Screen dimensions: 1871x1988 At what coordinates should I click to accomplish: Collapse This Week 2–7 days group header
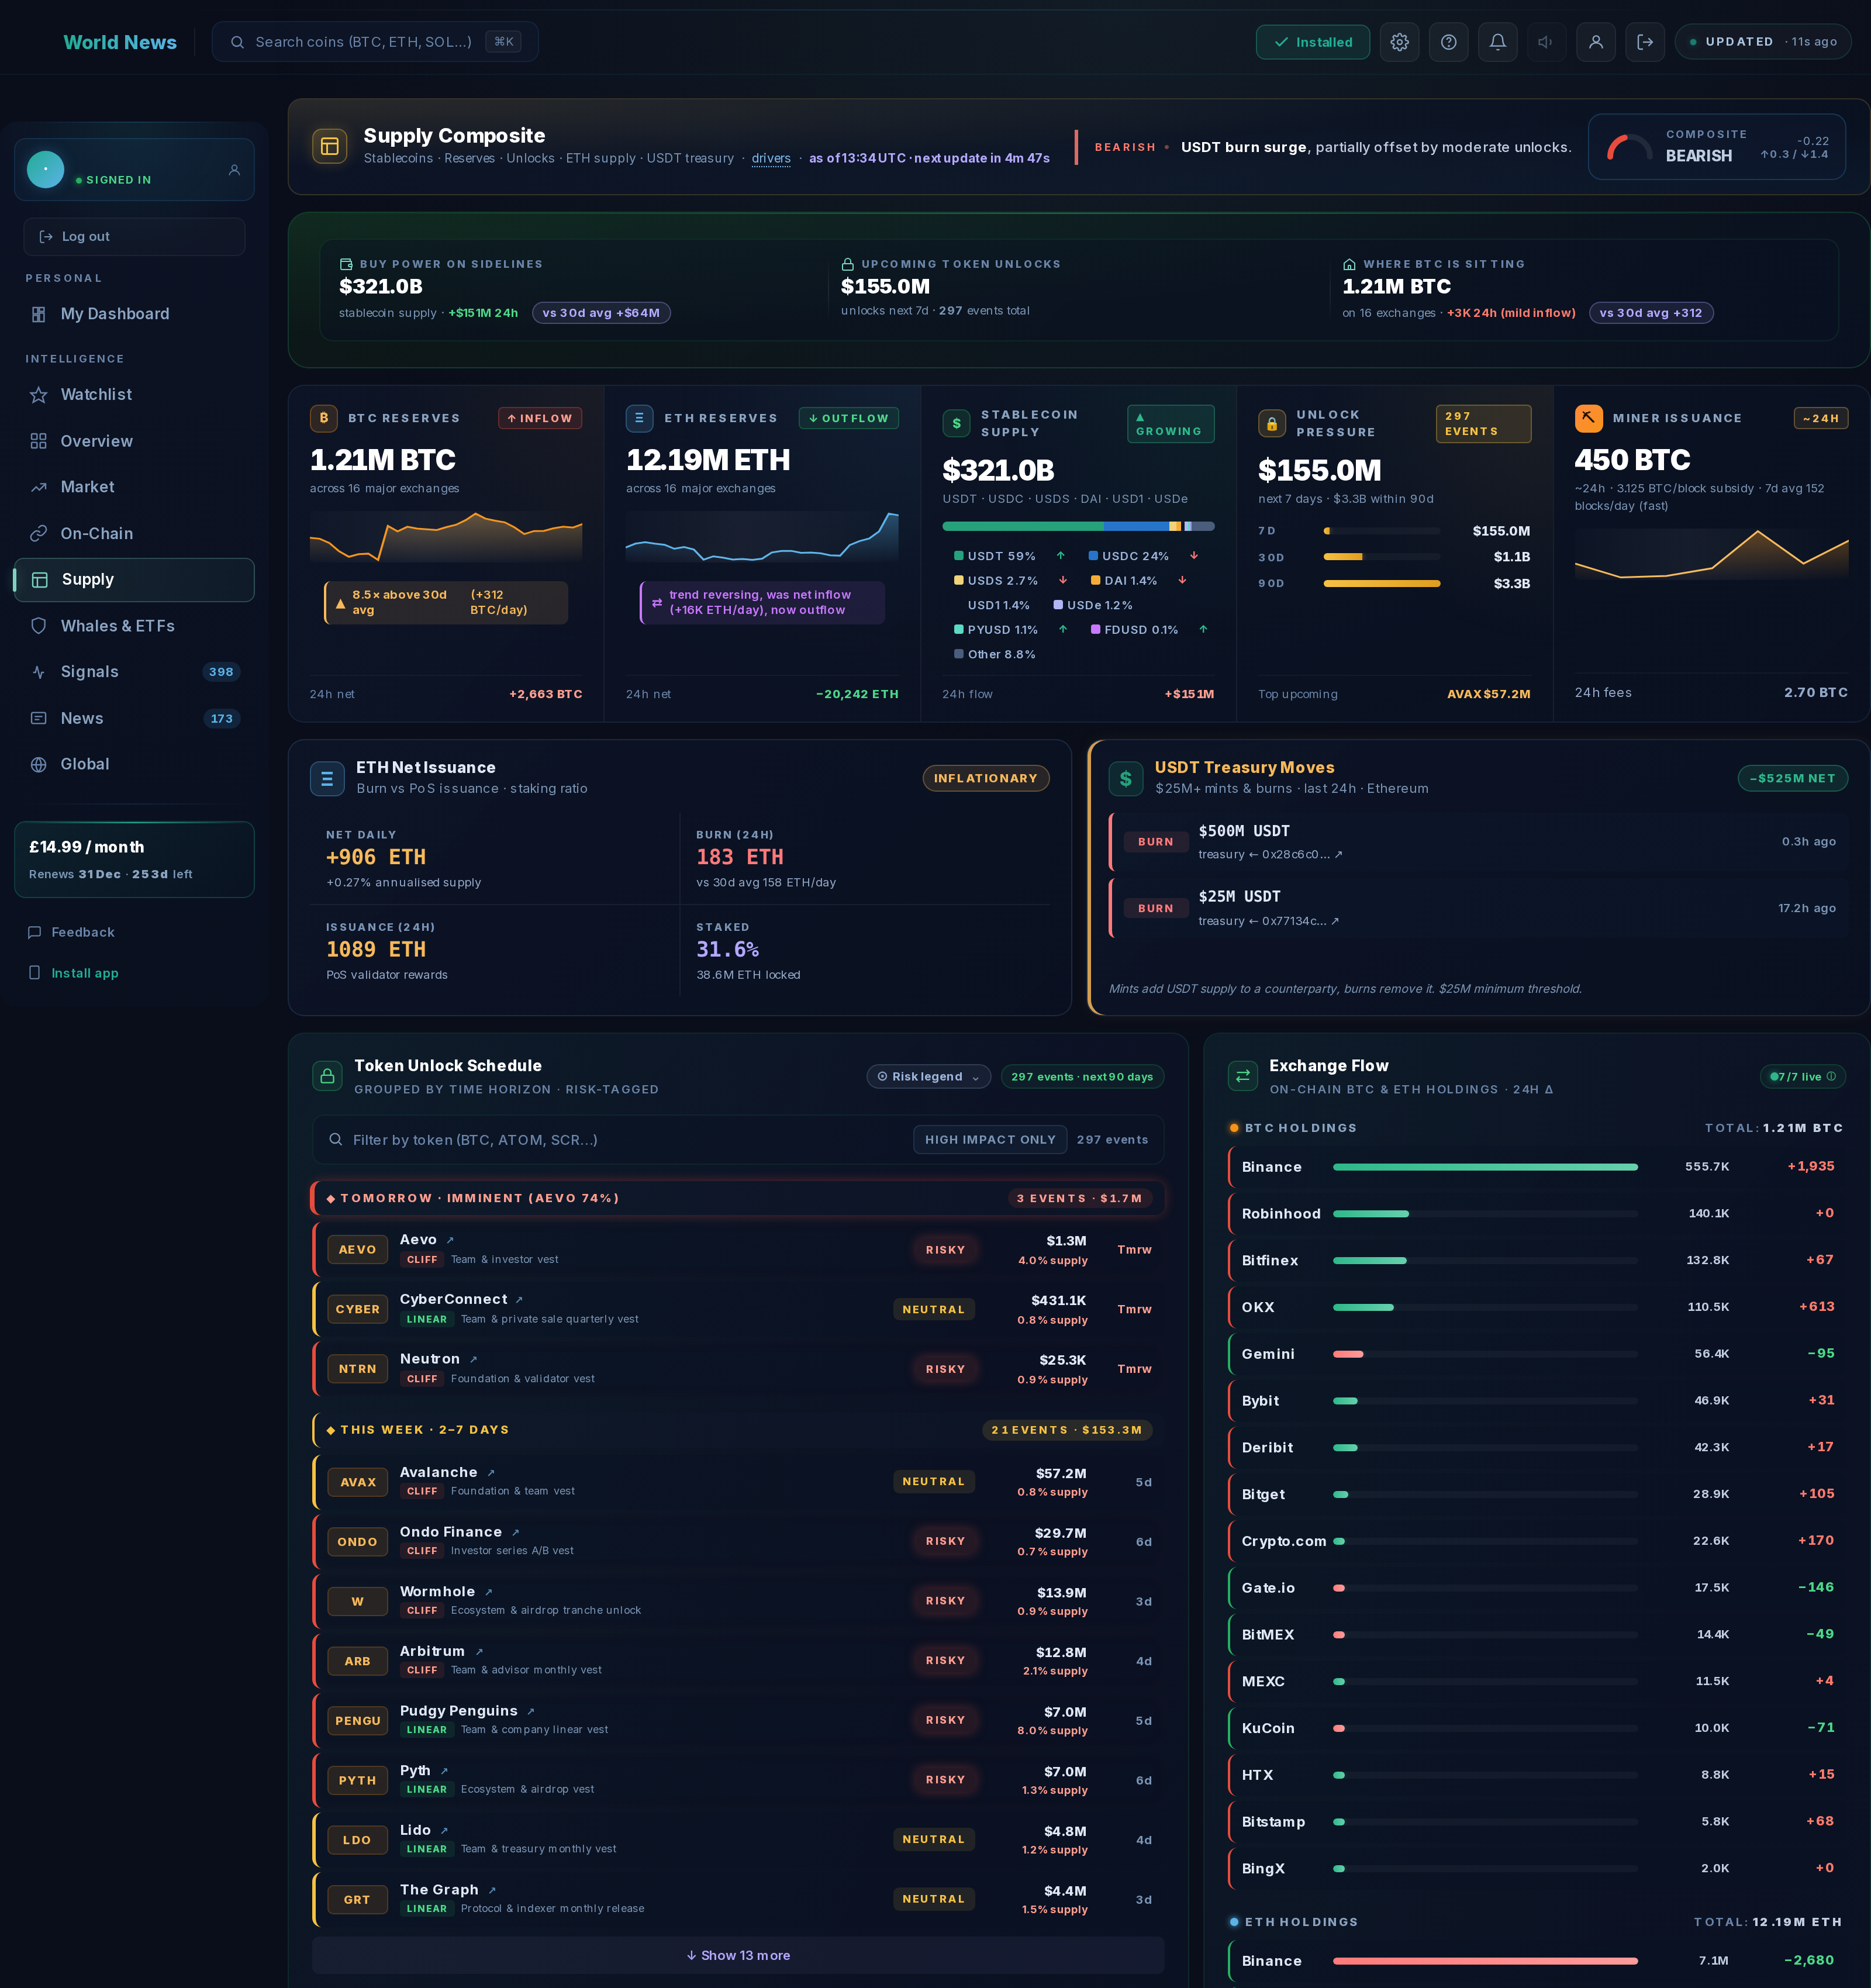pos(738,1430)
